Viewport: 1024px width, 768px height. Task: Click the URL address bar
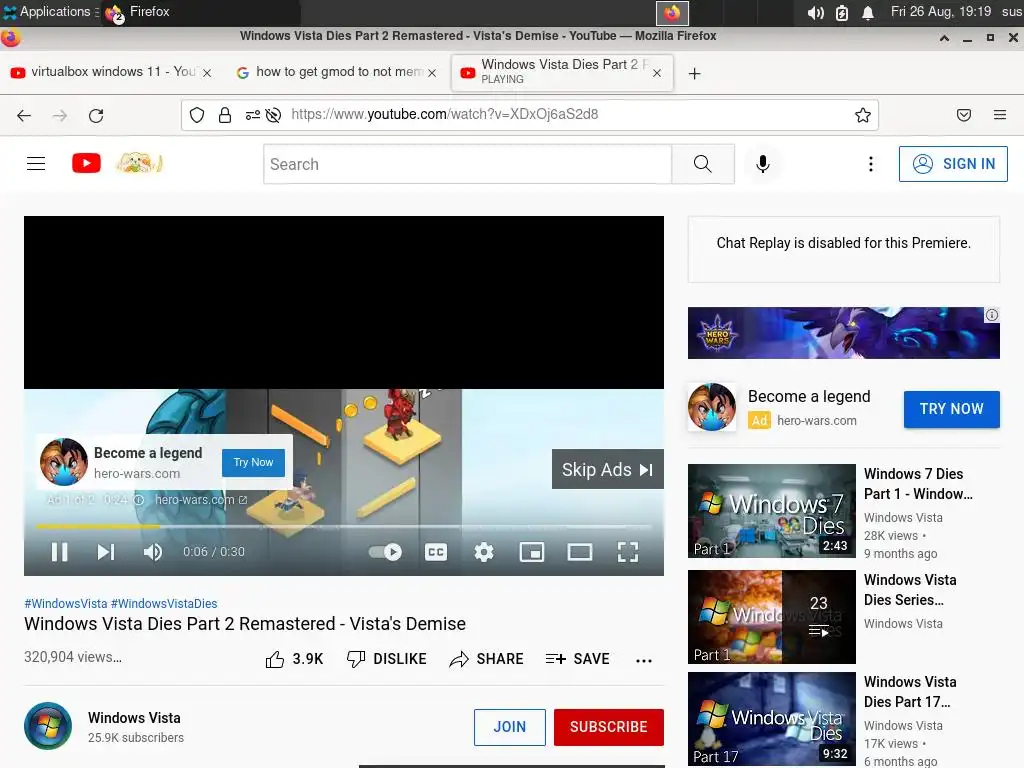point(530,115)
